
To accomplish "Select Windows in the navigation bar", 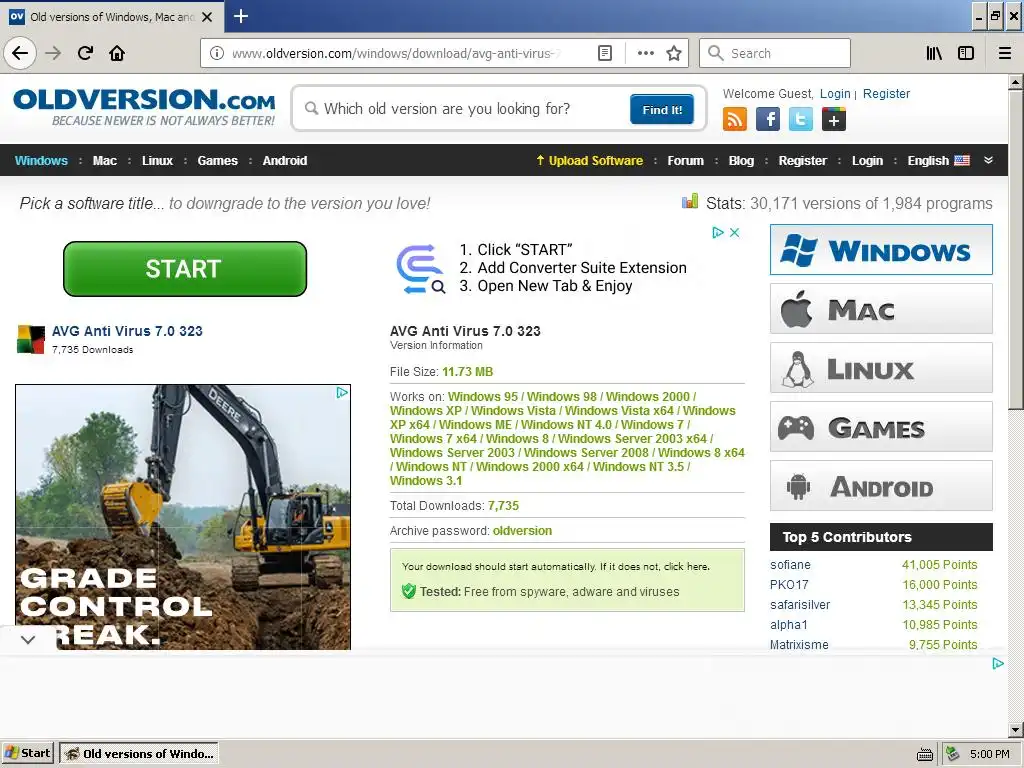I will click(x=41, y=161).
